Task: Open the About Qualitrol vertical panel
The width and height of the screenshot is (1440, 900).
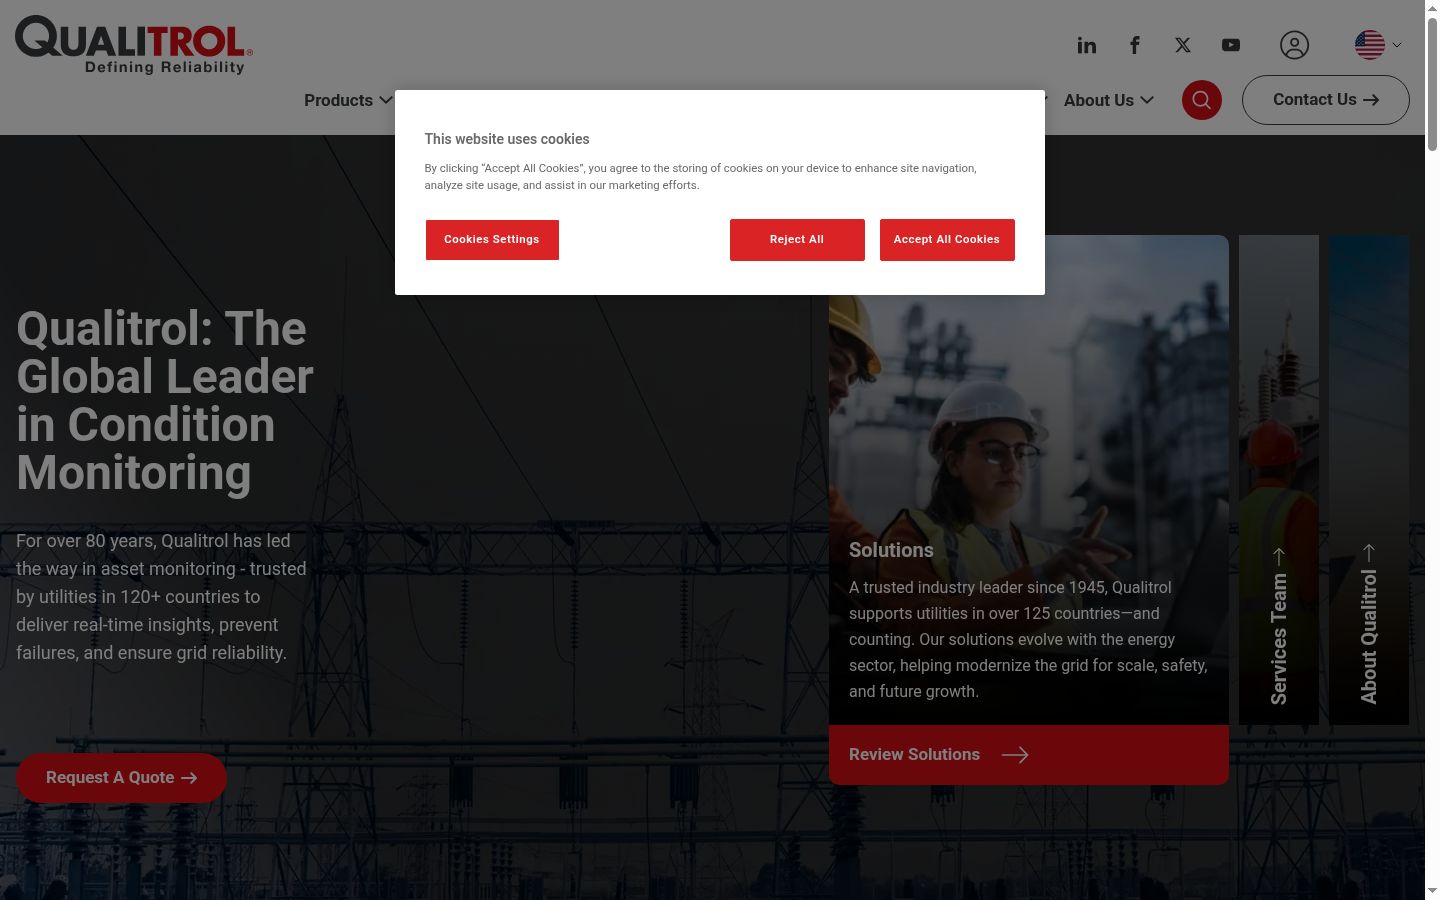Action: tap(1369, 480)
